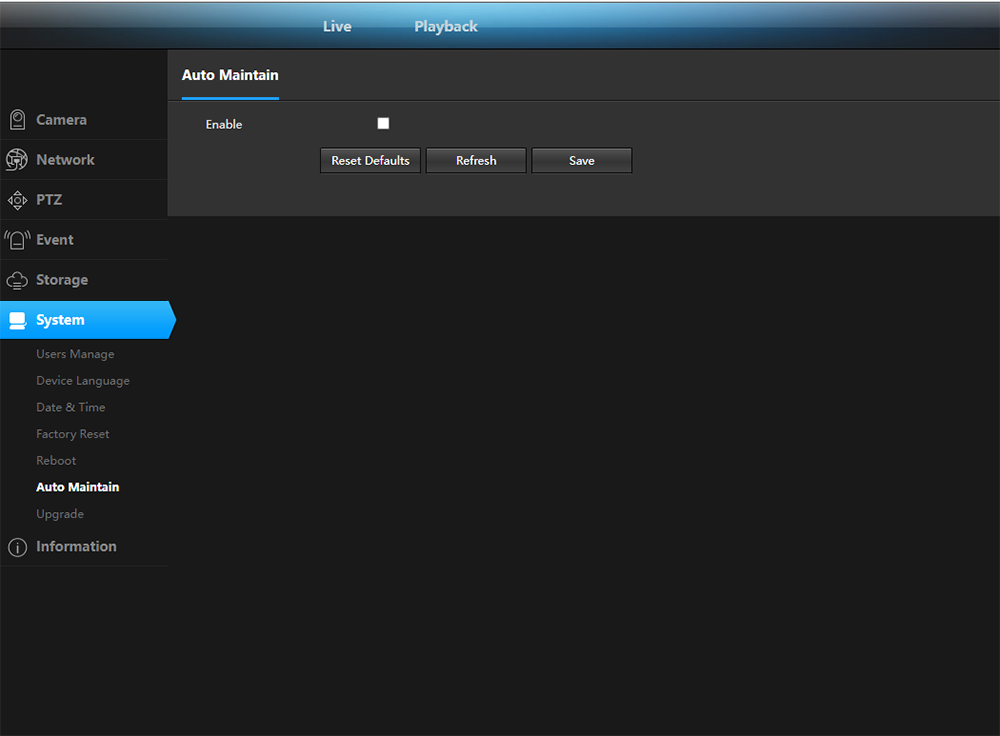1000x736 pixels.
Task: Open Users Manage settings
Action: pos(75,354)
